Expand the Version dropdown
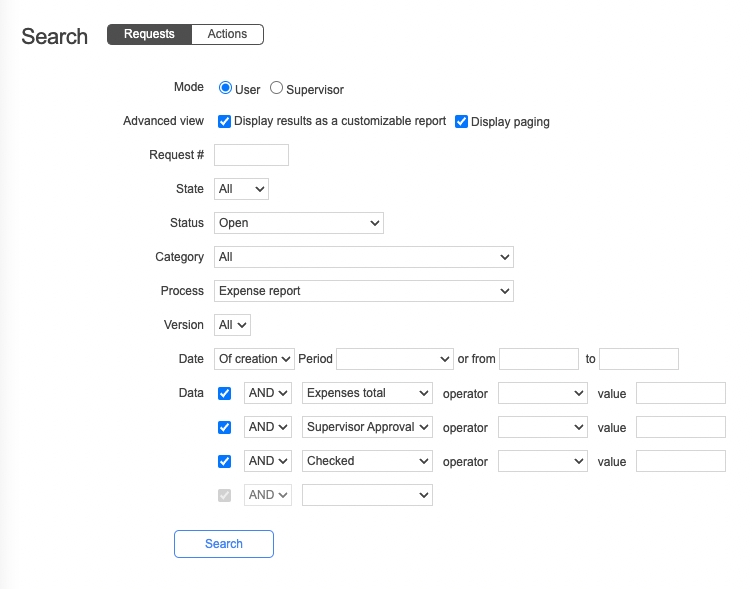 [x=232, y=325]
